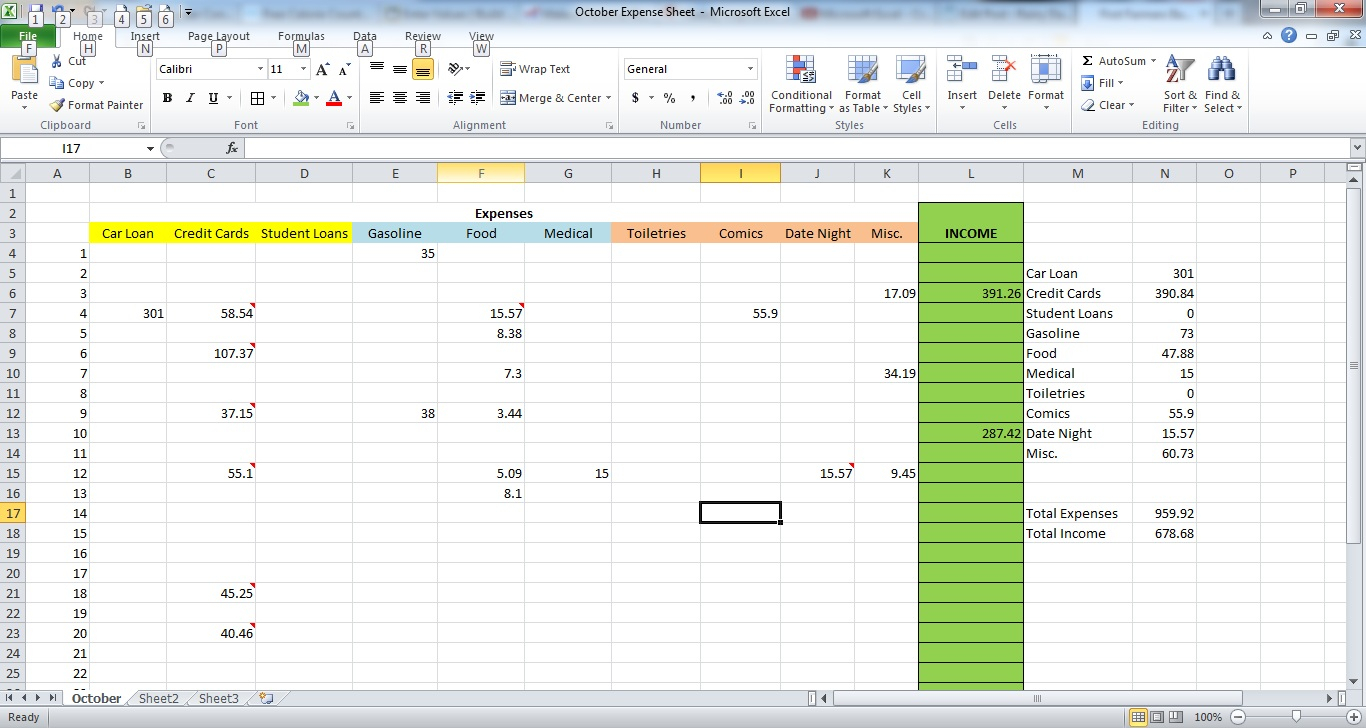Select the Sheet2 tab

(156, 698)
